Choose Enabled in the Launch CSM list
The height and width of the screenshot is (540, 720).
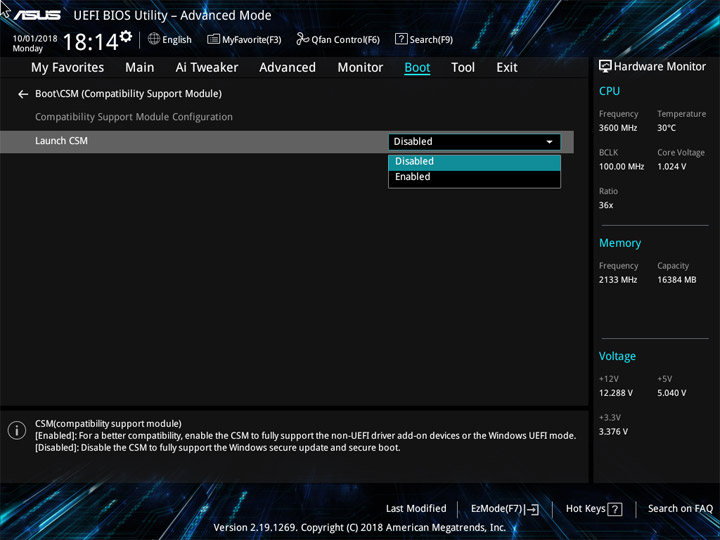474,177
